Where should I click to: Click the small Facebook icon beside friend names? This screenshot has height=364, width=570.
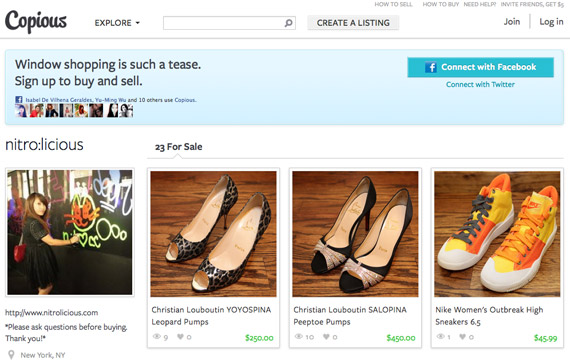click(x=19, y=99)
